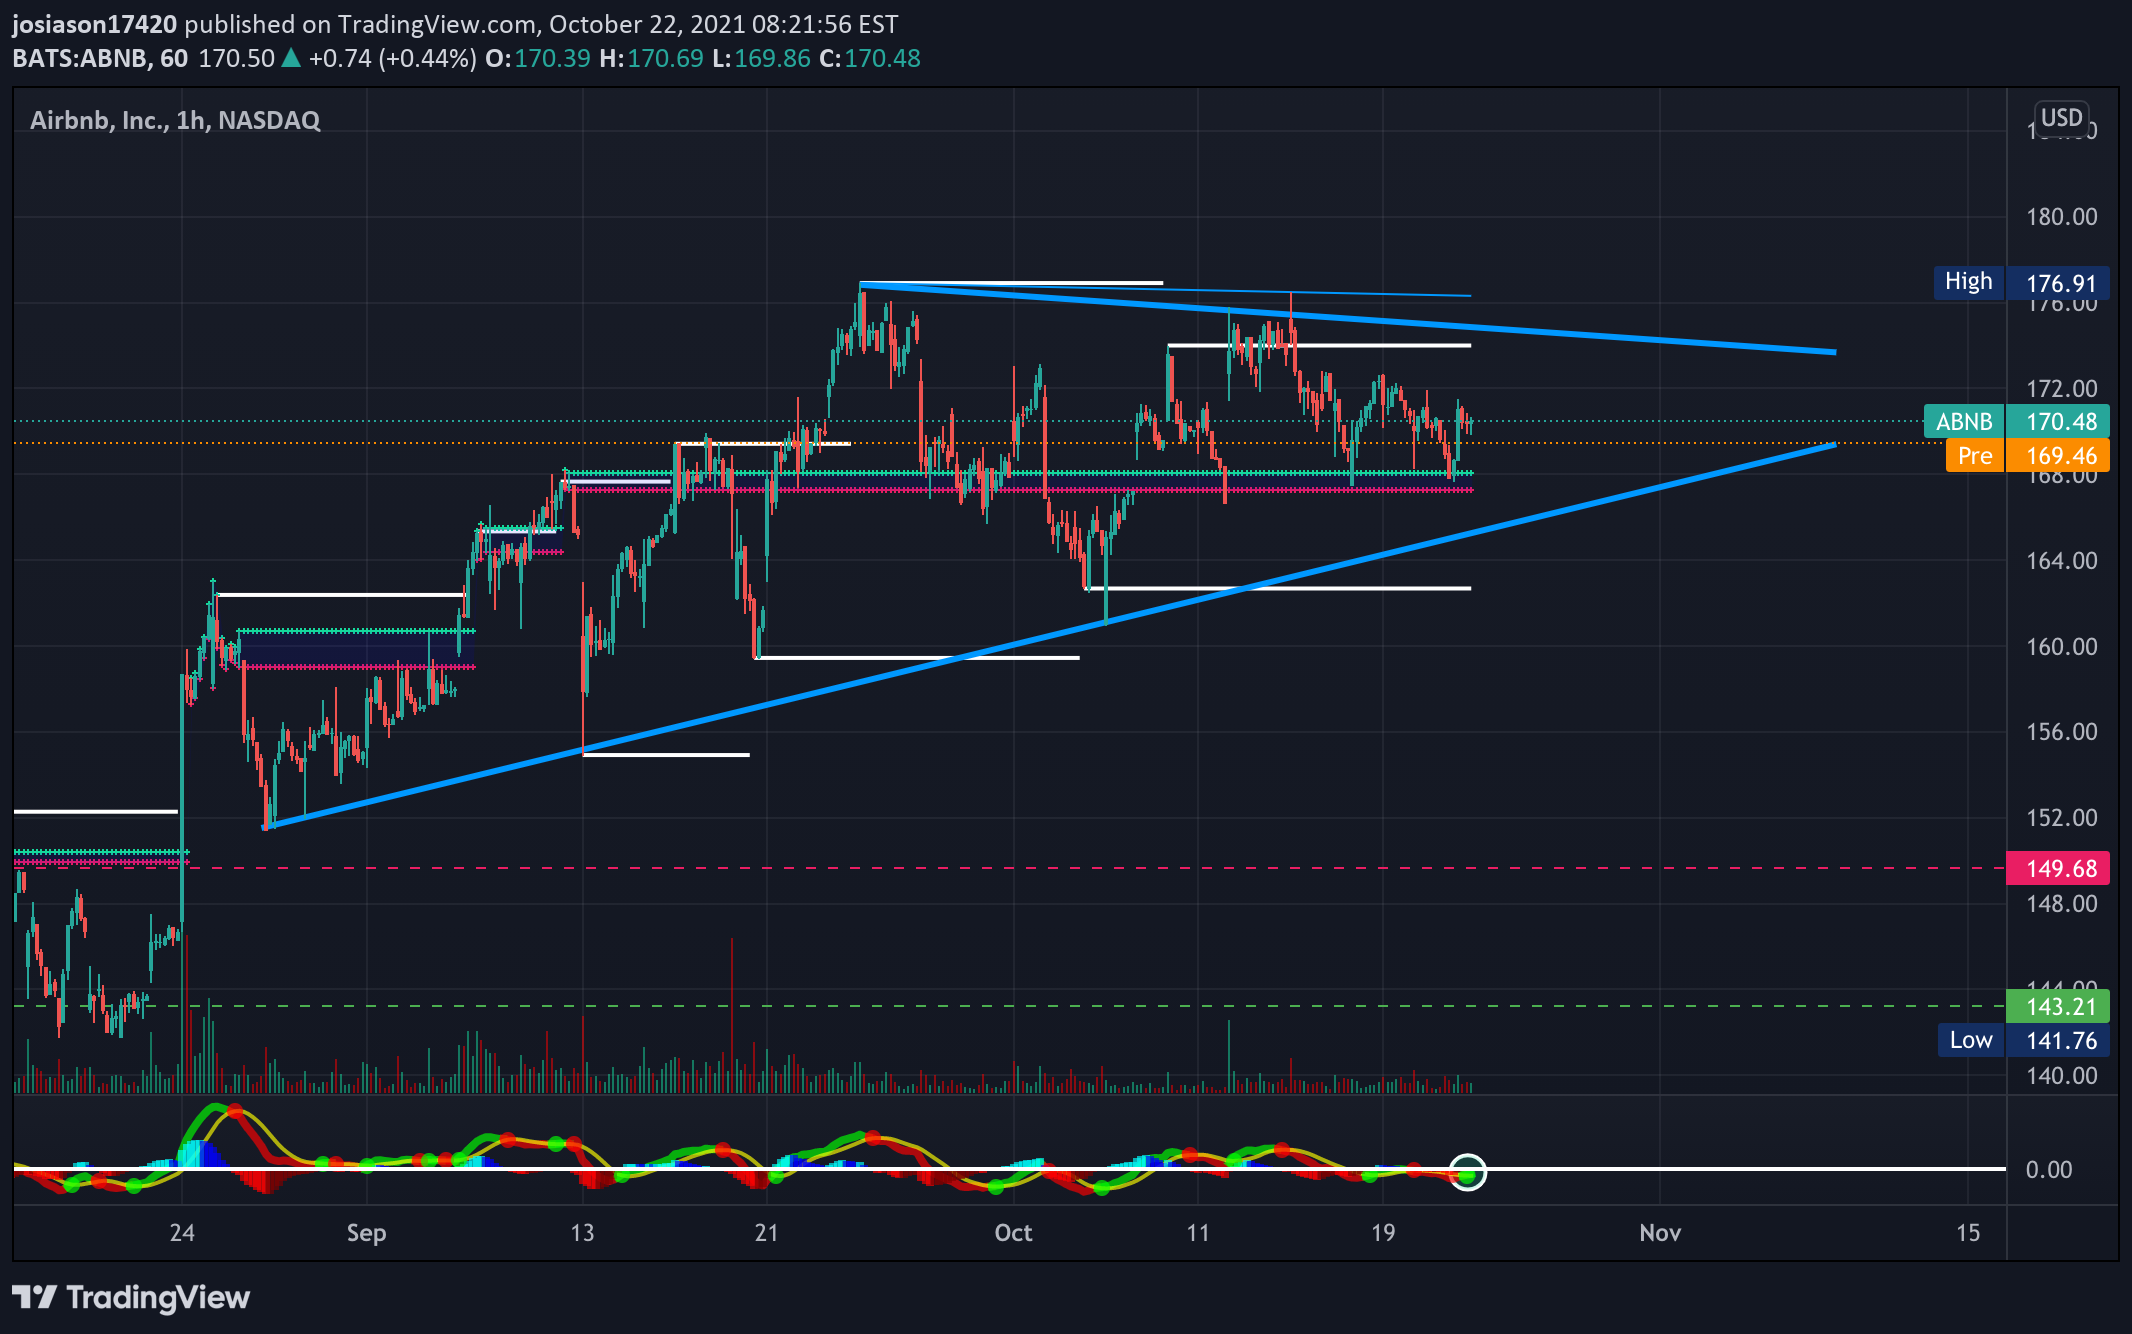Screen dimensions: 2132x1334
Task: Select the ABNB 170.48 price label
Action: tap(2016, 421)
